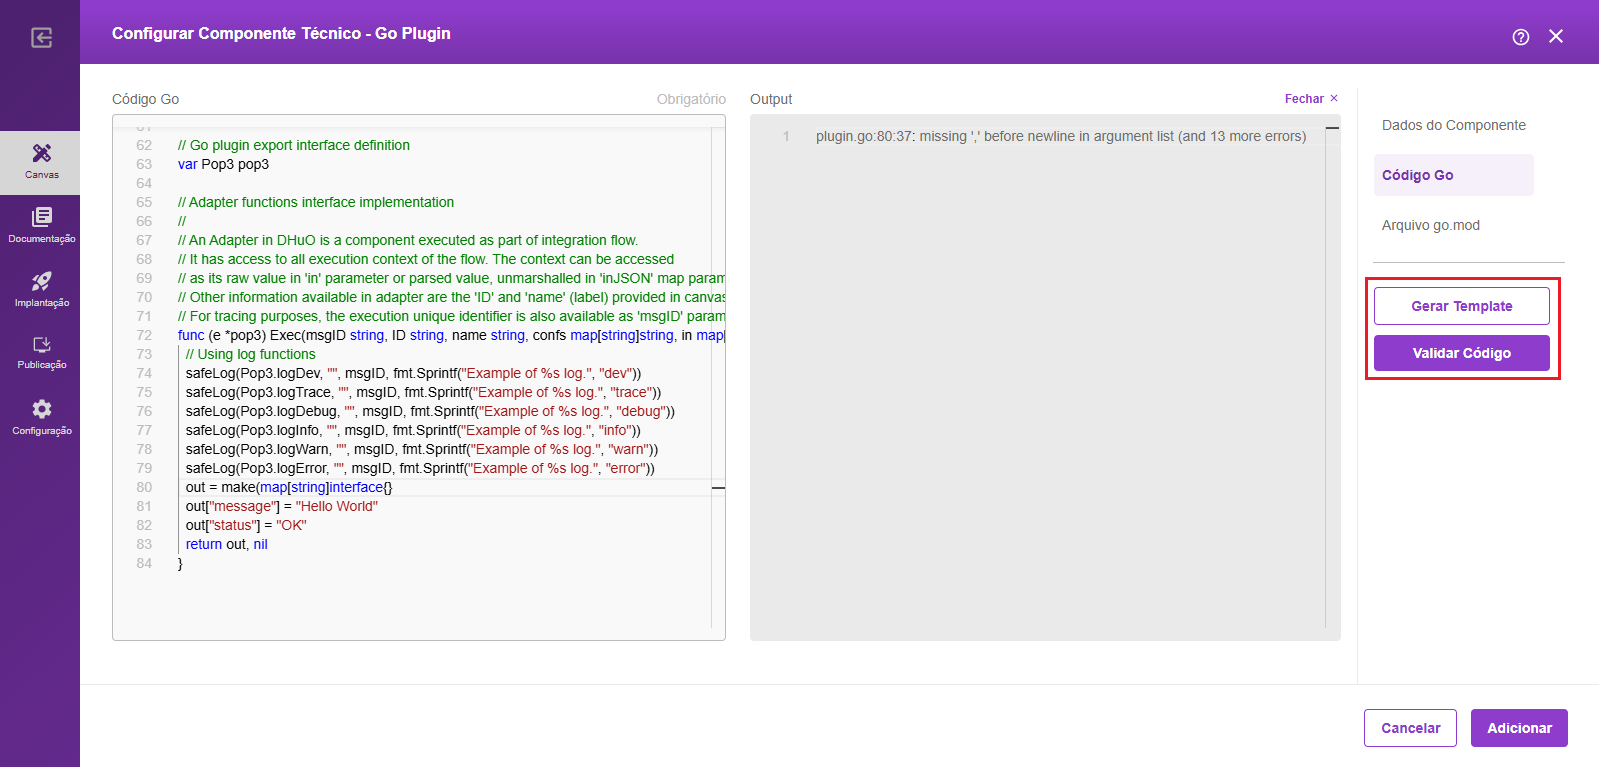
Task: Click the Gerar Template button
Action: 1461,306
